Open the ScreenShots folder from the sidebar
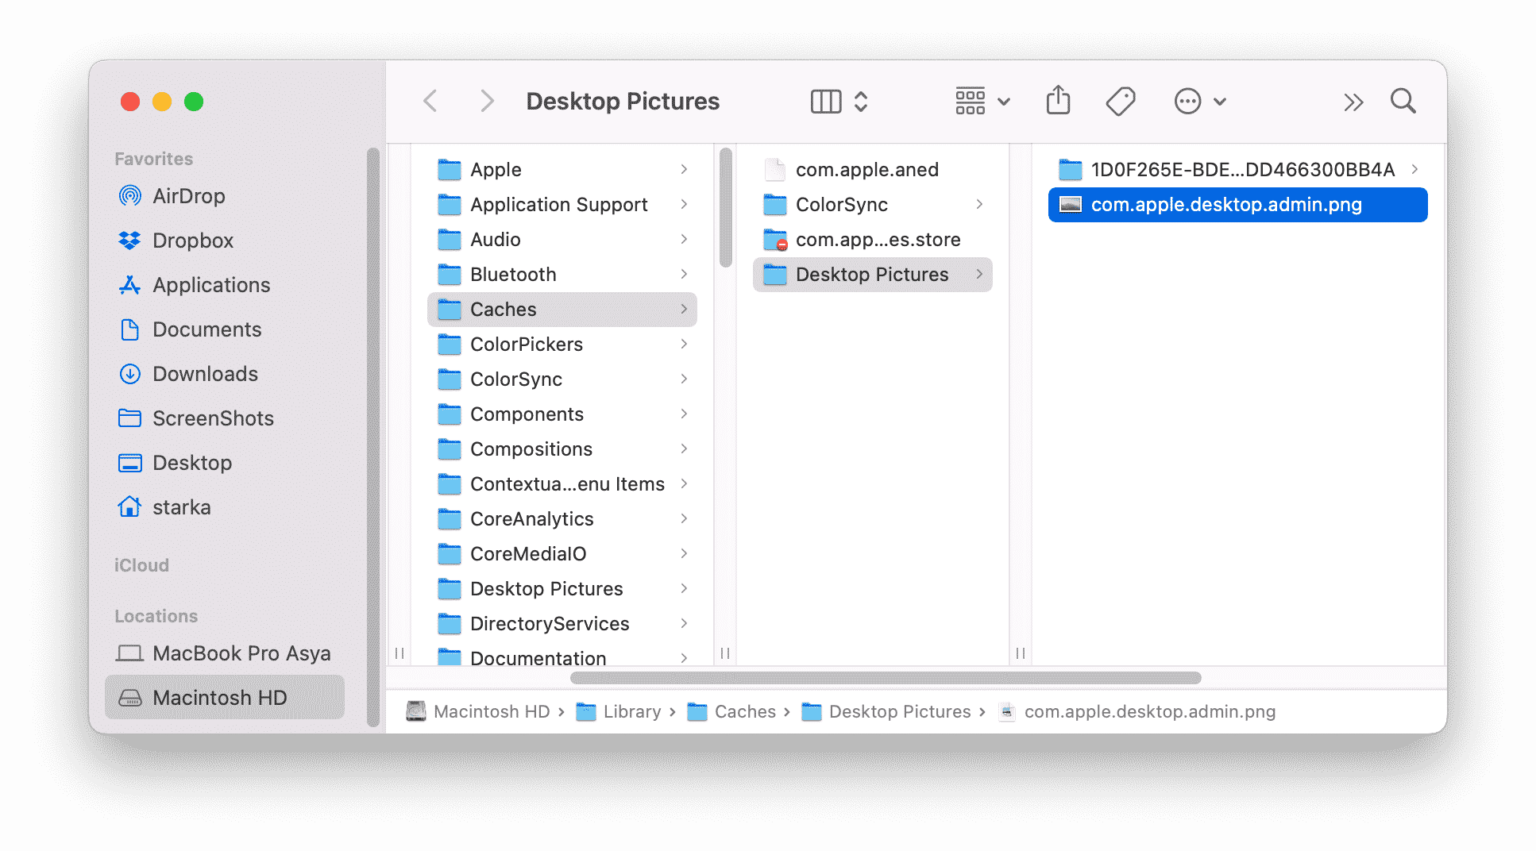Image resolution: width=1536 pixels, height=851 pixels. click(x=213, y=418)
